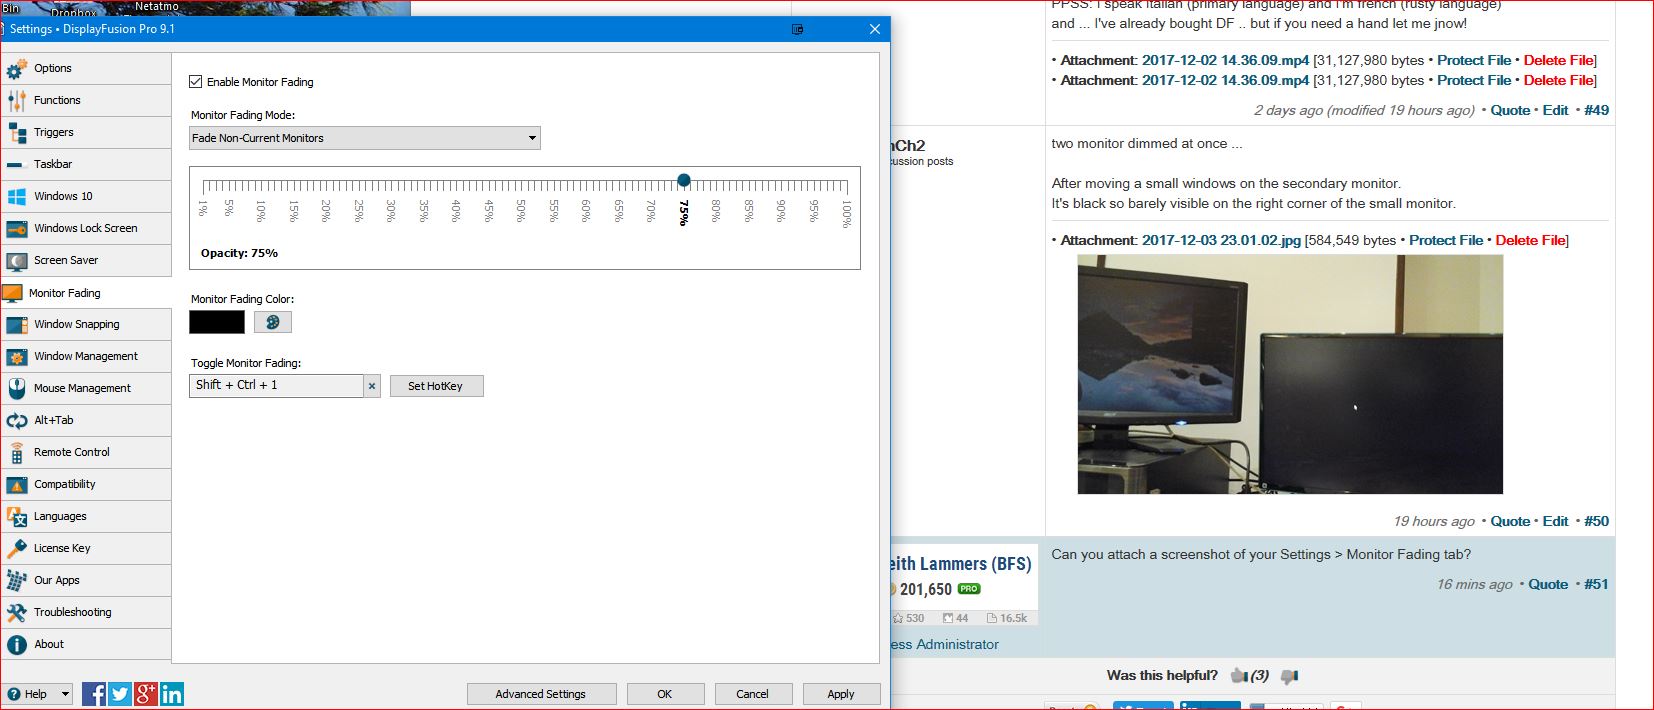Open the color picker palette icon
This screenshot has height=710, width=1654.
point(272,322)
